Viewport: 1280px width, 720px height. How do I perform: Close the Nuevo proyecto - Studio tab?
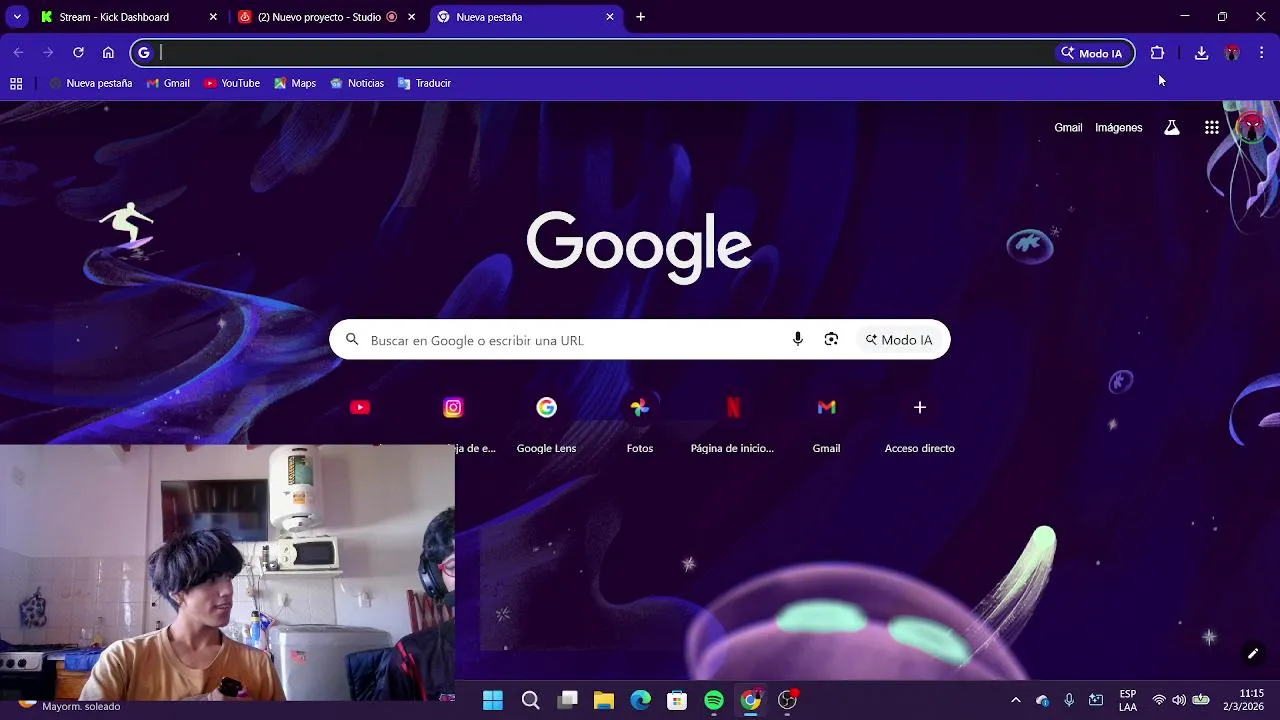pos(411,17)
